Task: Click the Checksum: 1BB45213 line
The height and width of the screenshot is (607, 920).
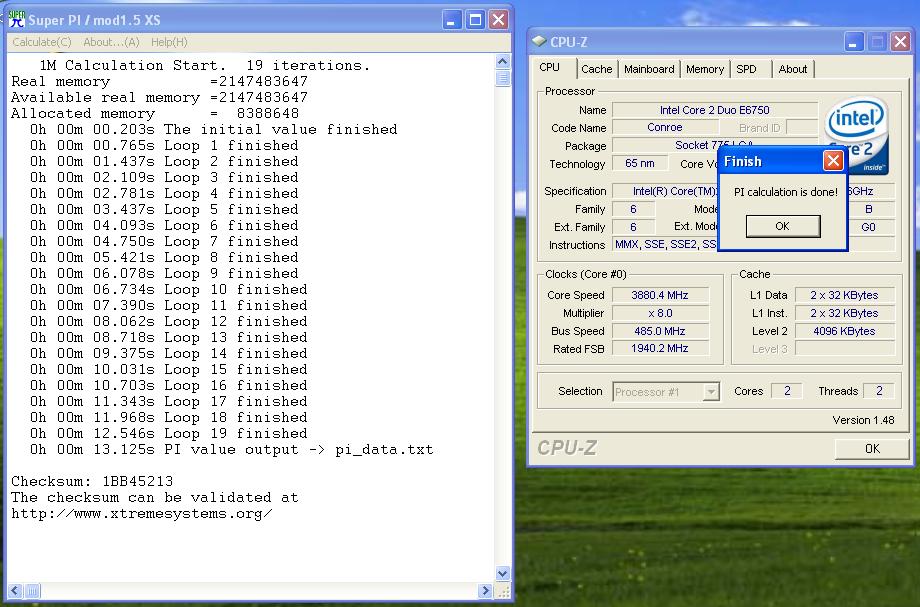Action: pyautogui.click(x=92, y=481)
